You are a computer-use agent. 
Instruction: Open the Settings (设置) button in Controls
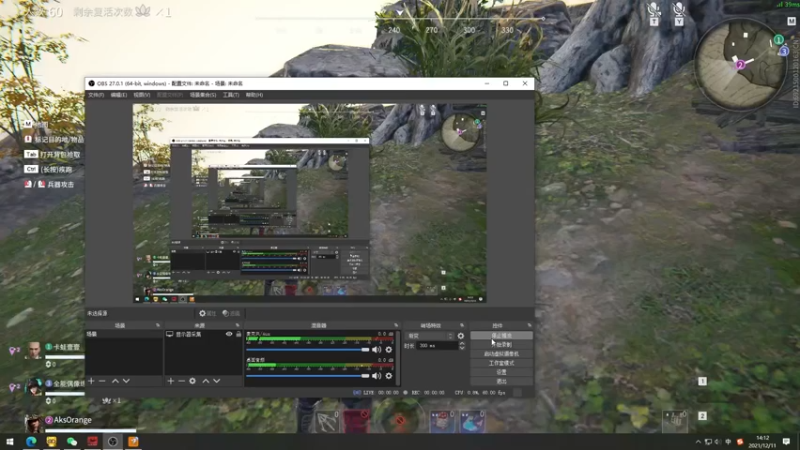point(502,372)
